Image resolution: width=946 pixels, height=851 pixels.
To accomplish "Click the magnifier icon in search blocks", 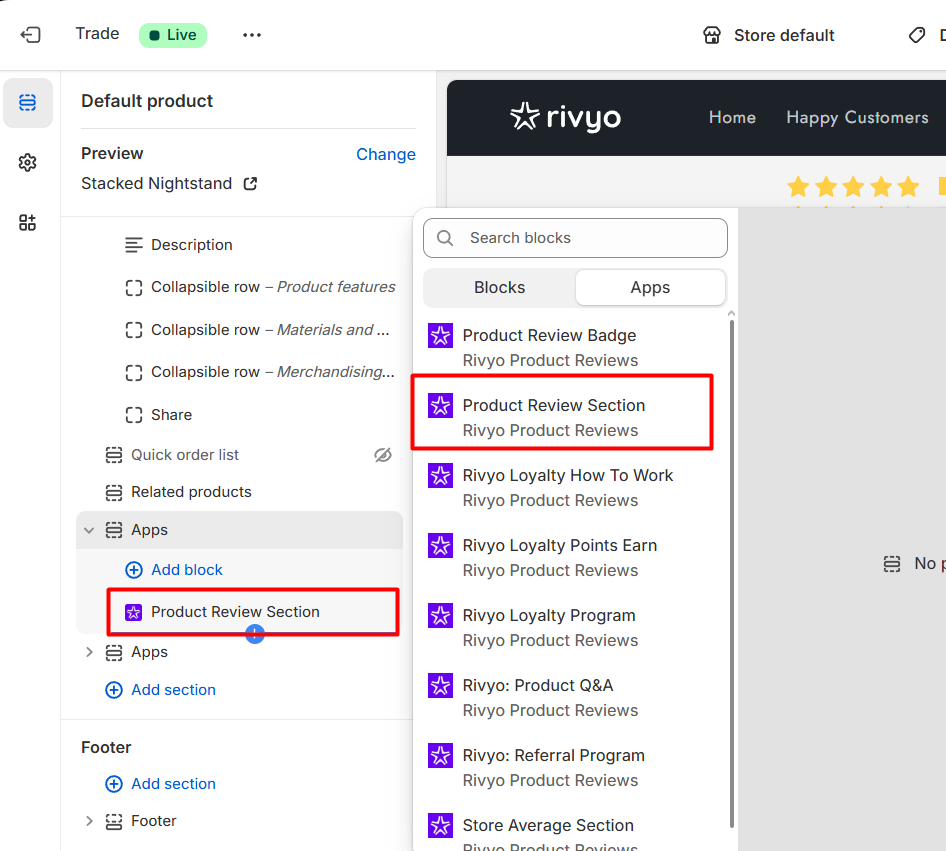I will 445,238.
